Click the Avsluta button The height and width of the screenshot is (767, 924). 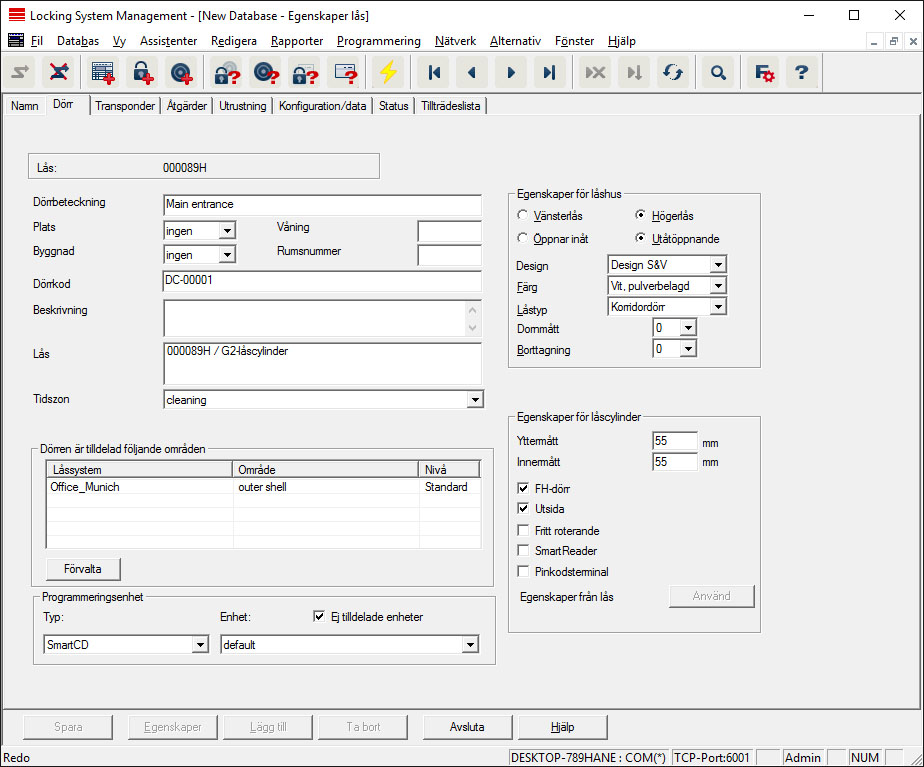point(467,727)
